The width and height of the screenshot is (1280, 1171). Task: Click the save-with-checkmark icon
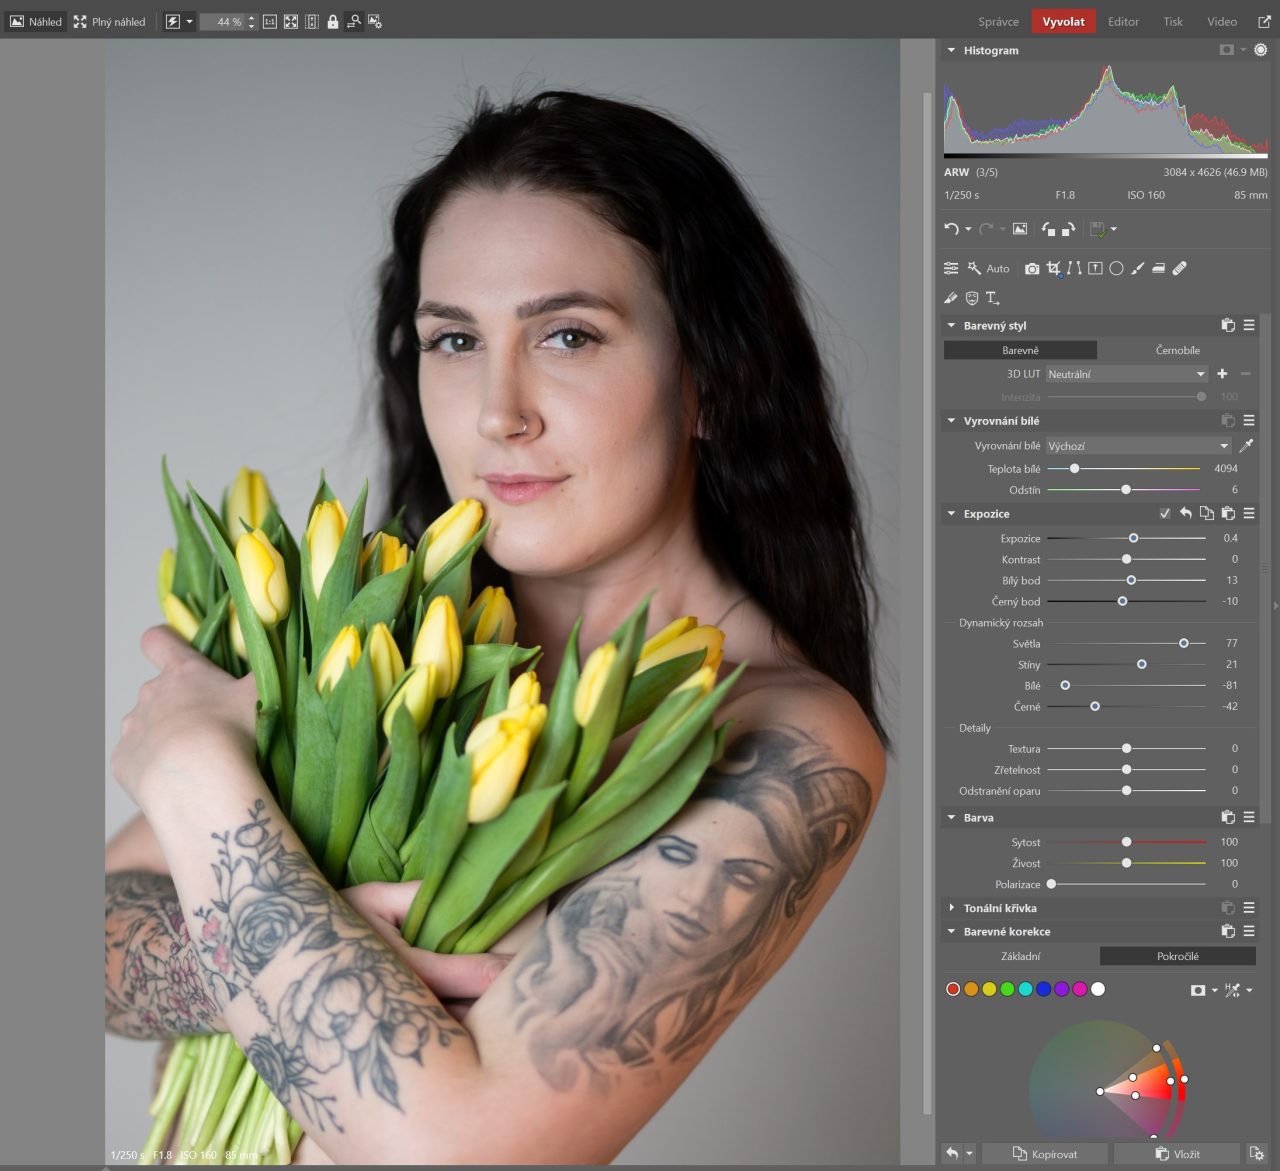pyautogui.click(x=1097, y=229)
